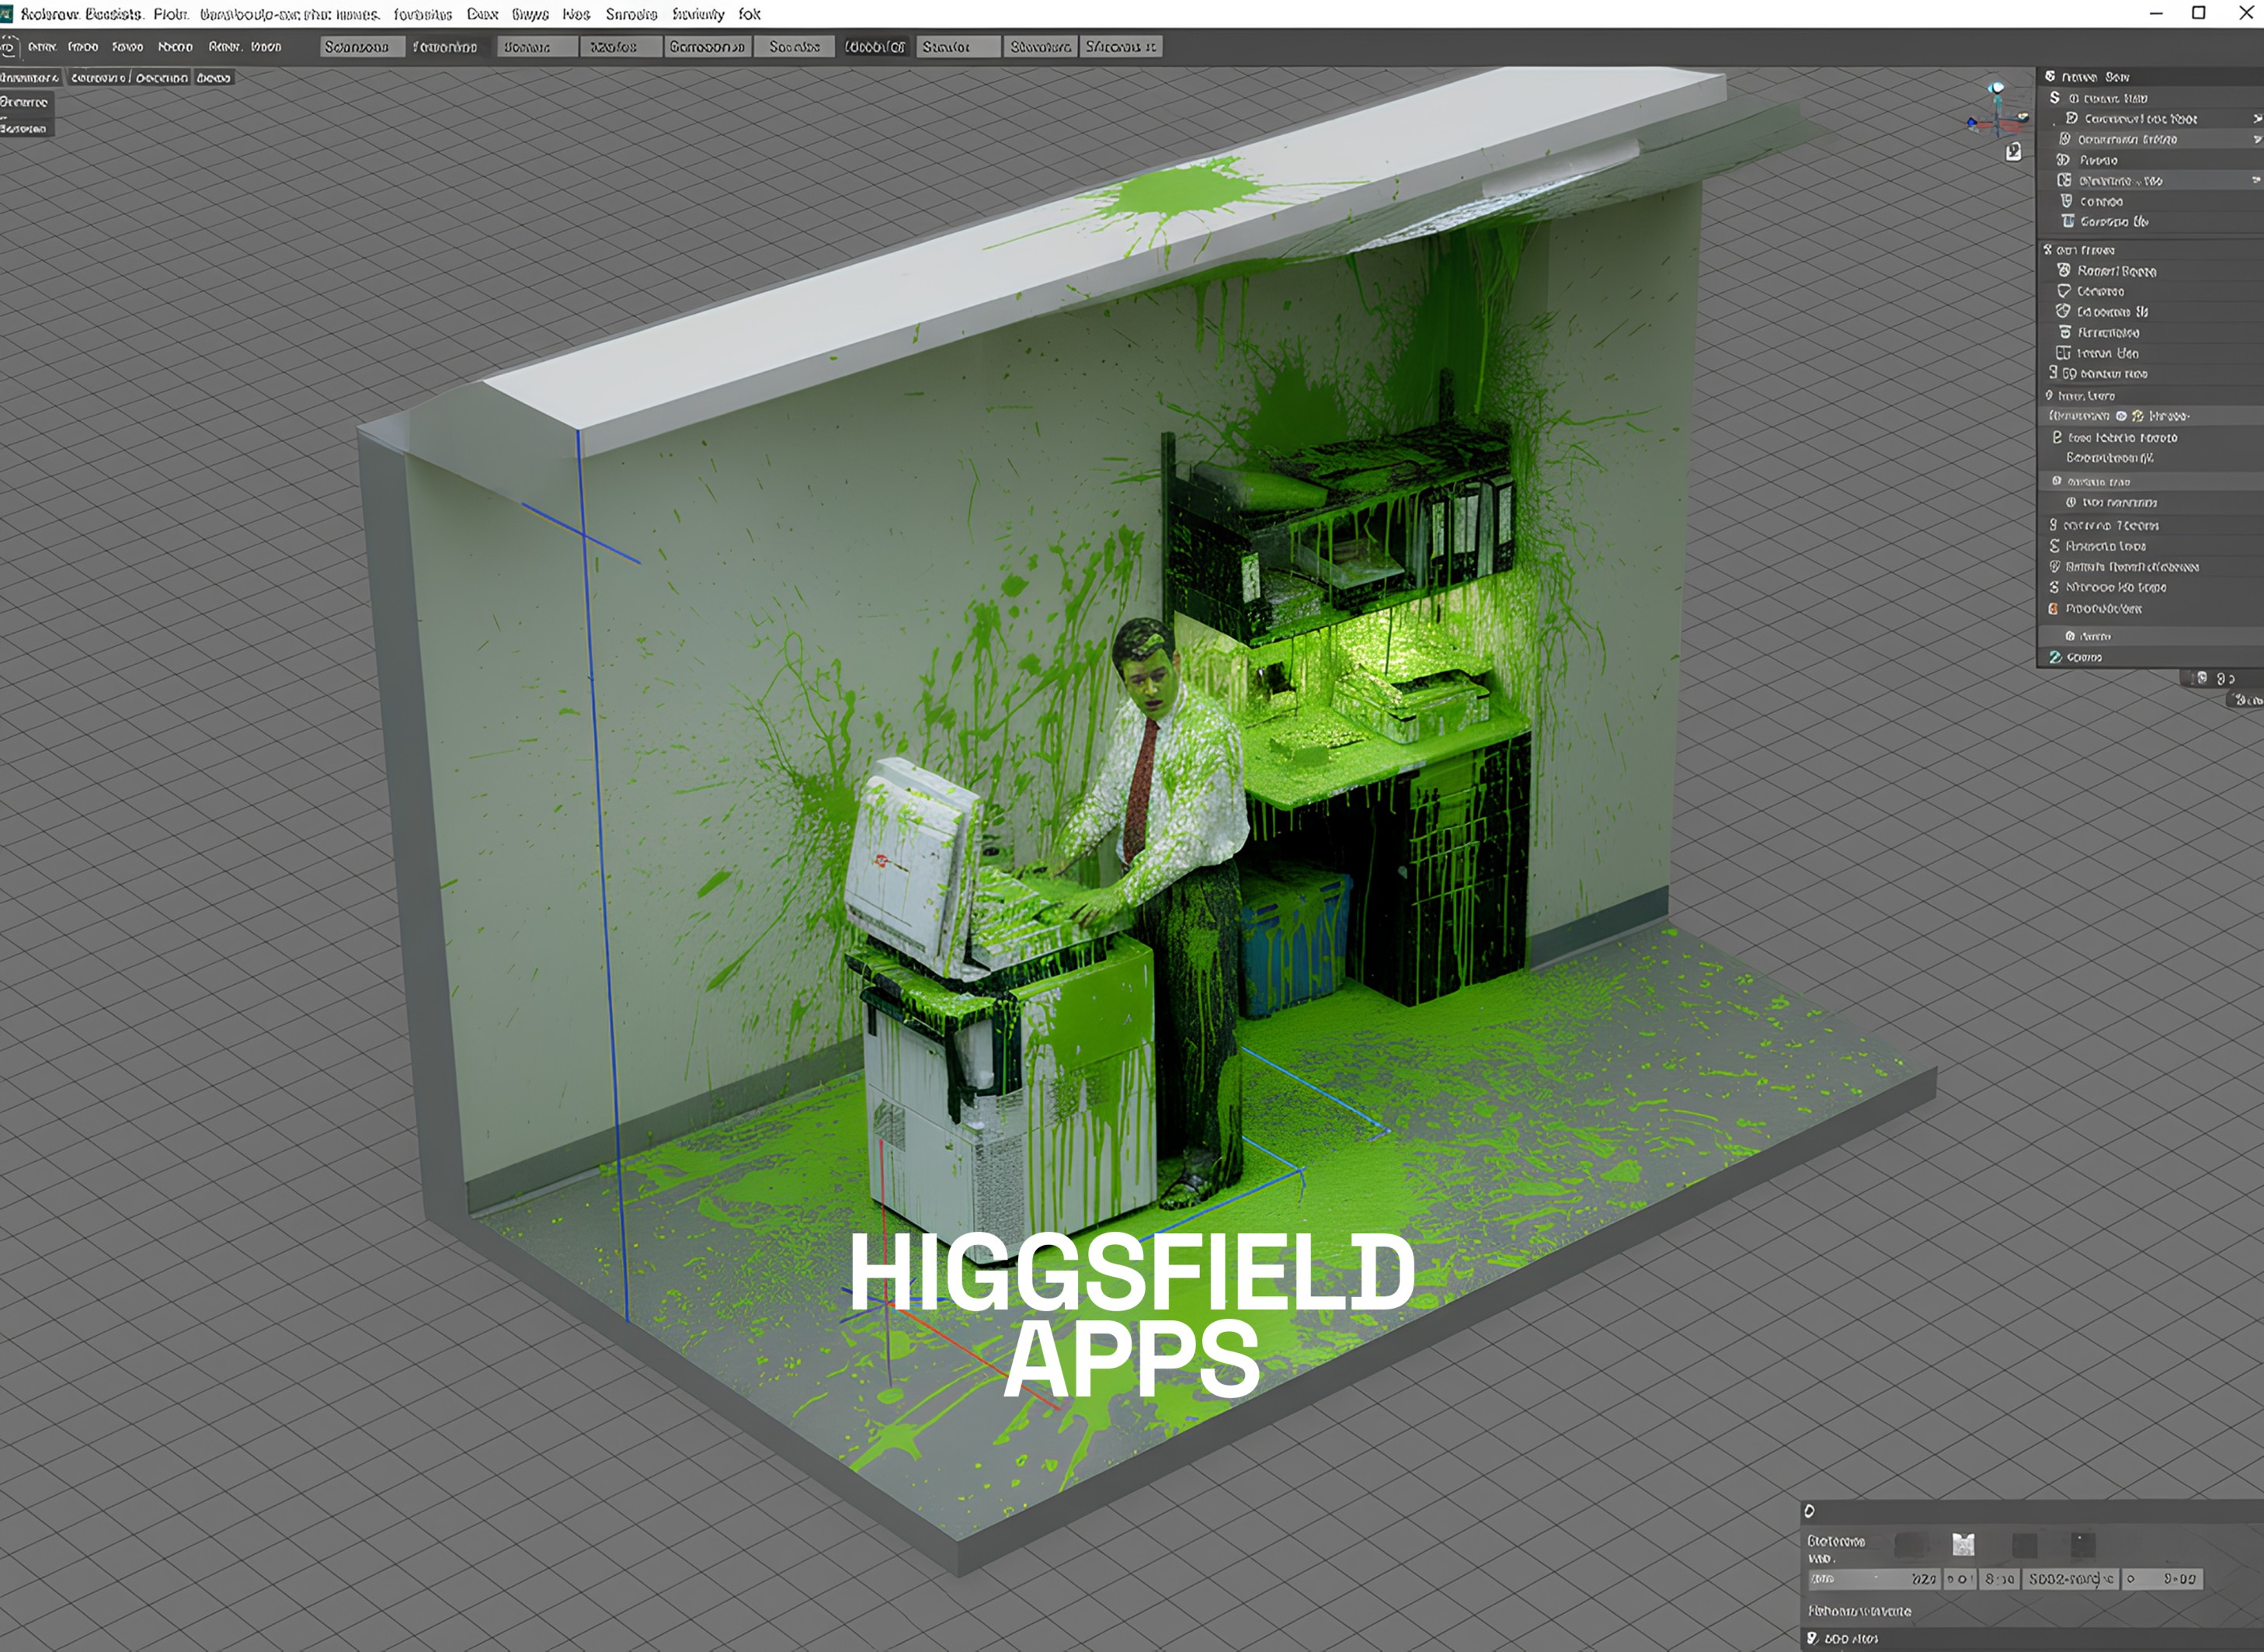Screen dimensions: 2264x1652
Task: Open the 'Flotr' menu in menu bar
Action: pyautogui.click(x=171, y=14)
